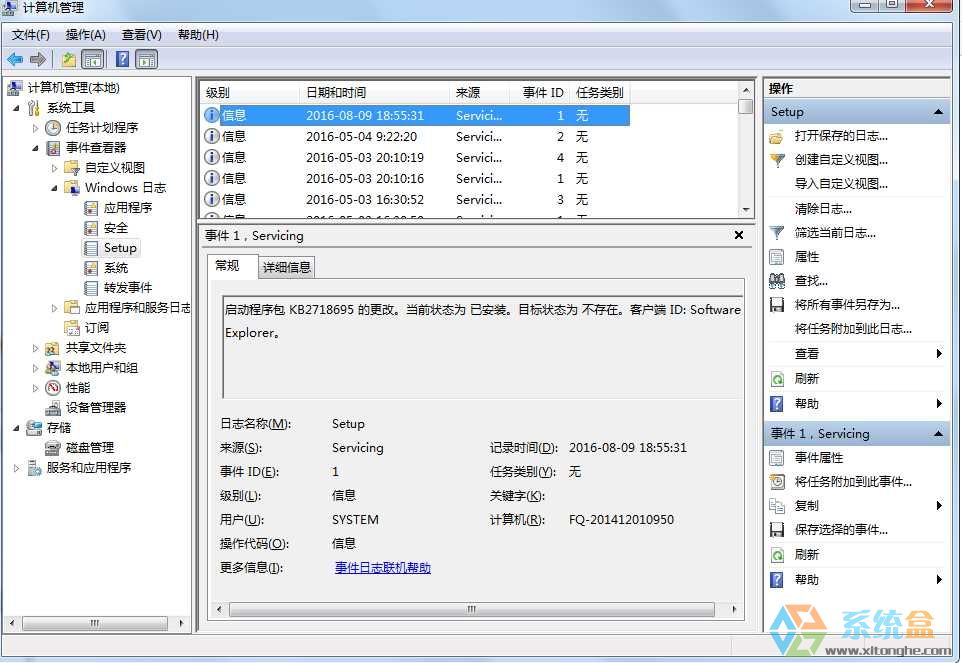This screenshot has width=962, height=663.
Task: Click the 打开保存的日志 folder icon
Action: coord(777,136)
